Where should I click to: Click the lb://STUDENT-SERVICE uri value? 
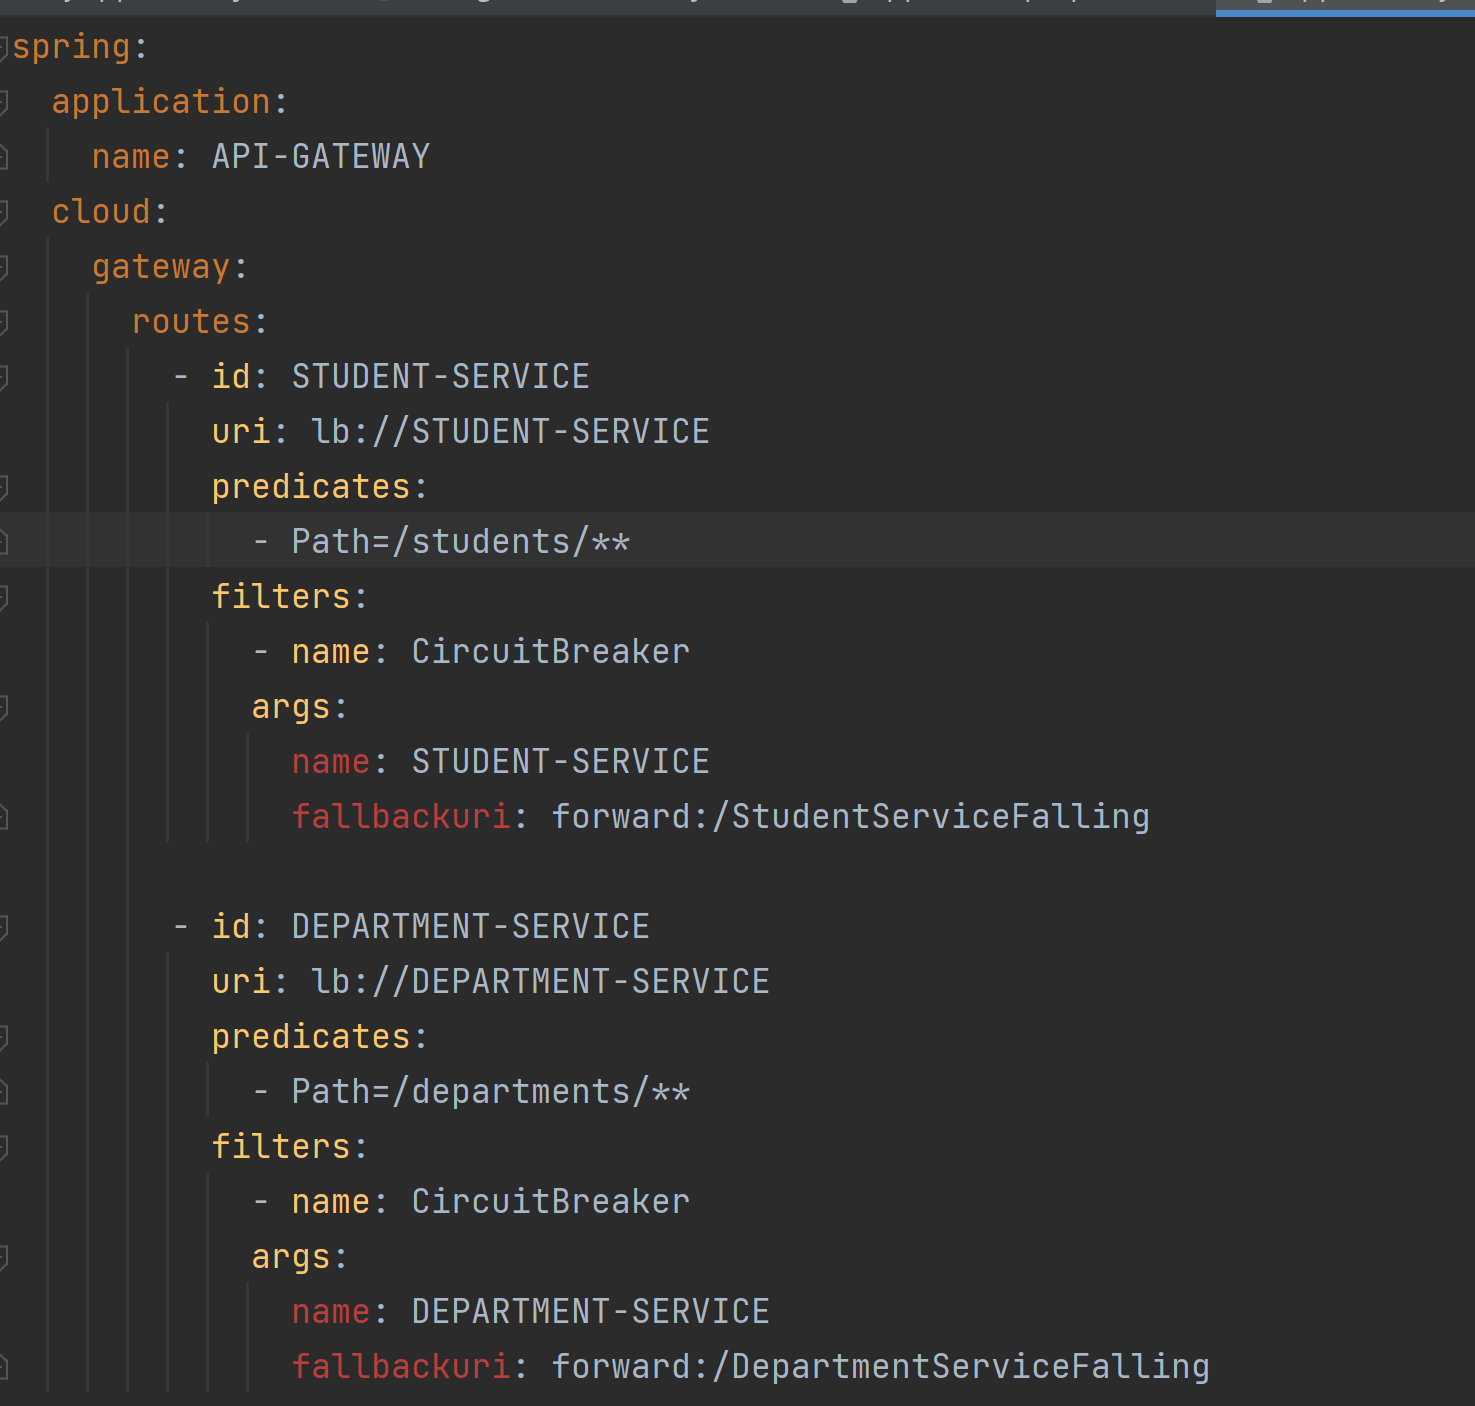point(511,432)
